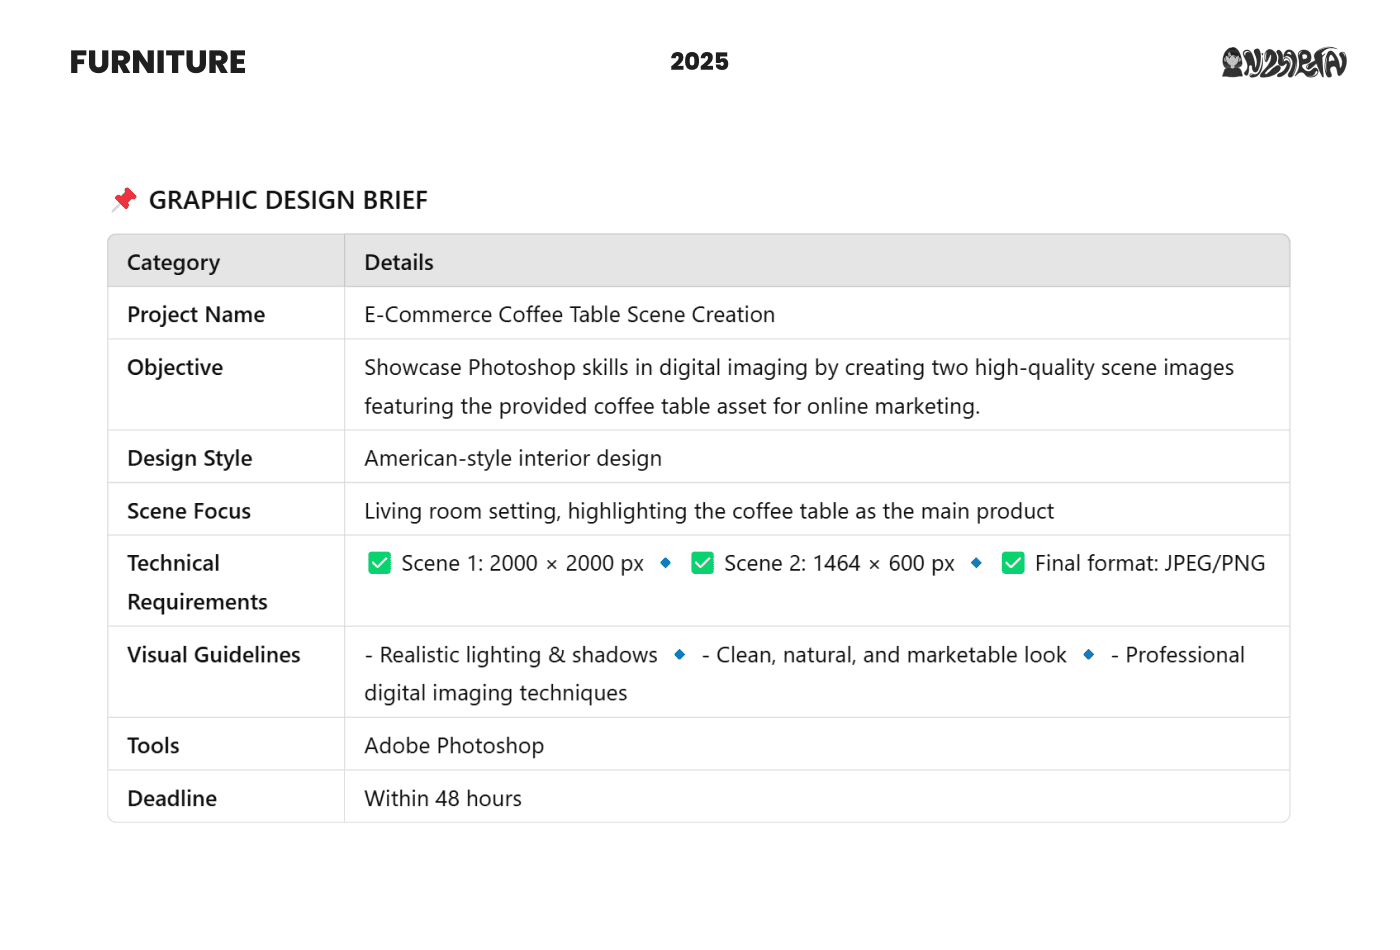Select the Adobe Photoshop cell

454,745
